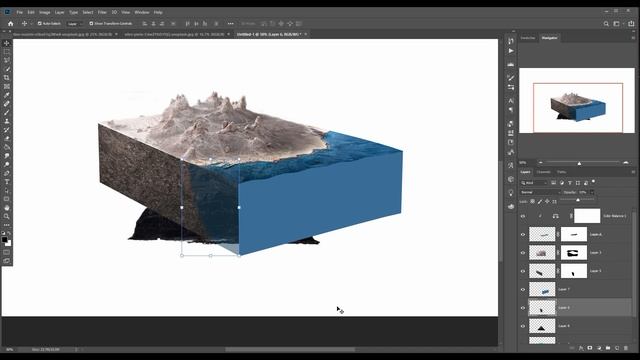Select the Dodge tool
This screenshot has height=360, width=640.
(7, 164)
